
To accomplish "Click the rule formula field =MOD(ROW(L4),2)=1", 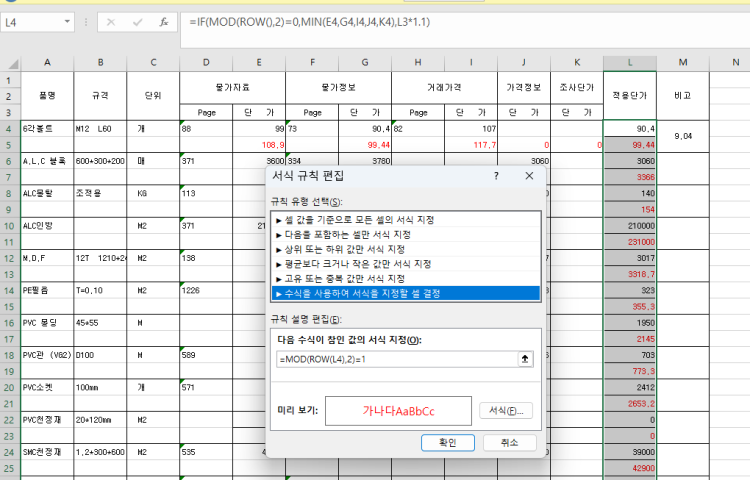I will (397, 359).
